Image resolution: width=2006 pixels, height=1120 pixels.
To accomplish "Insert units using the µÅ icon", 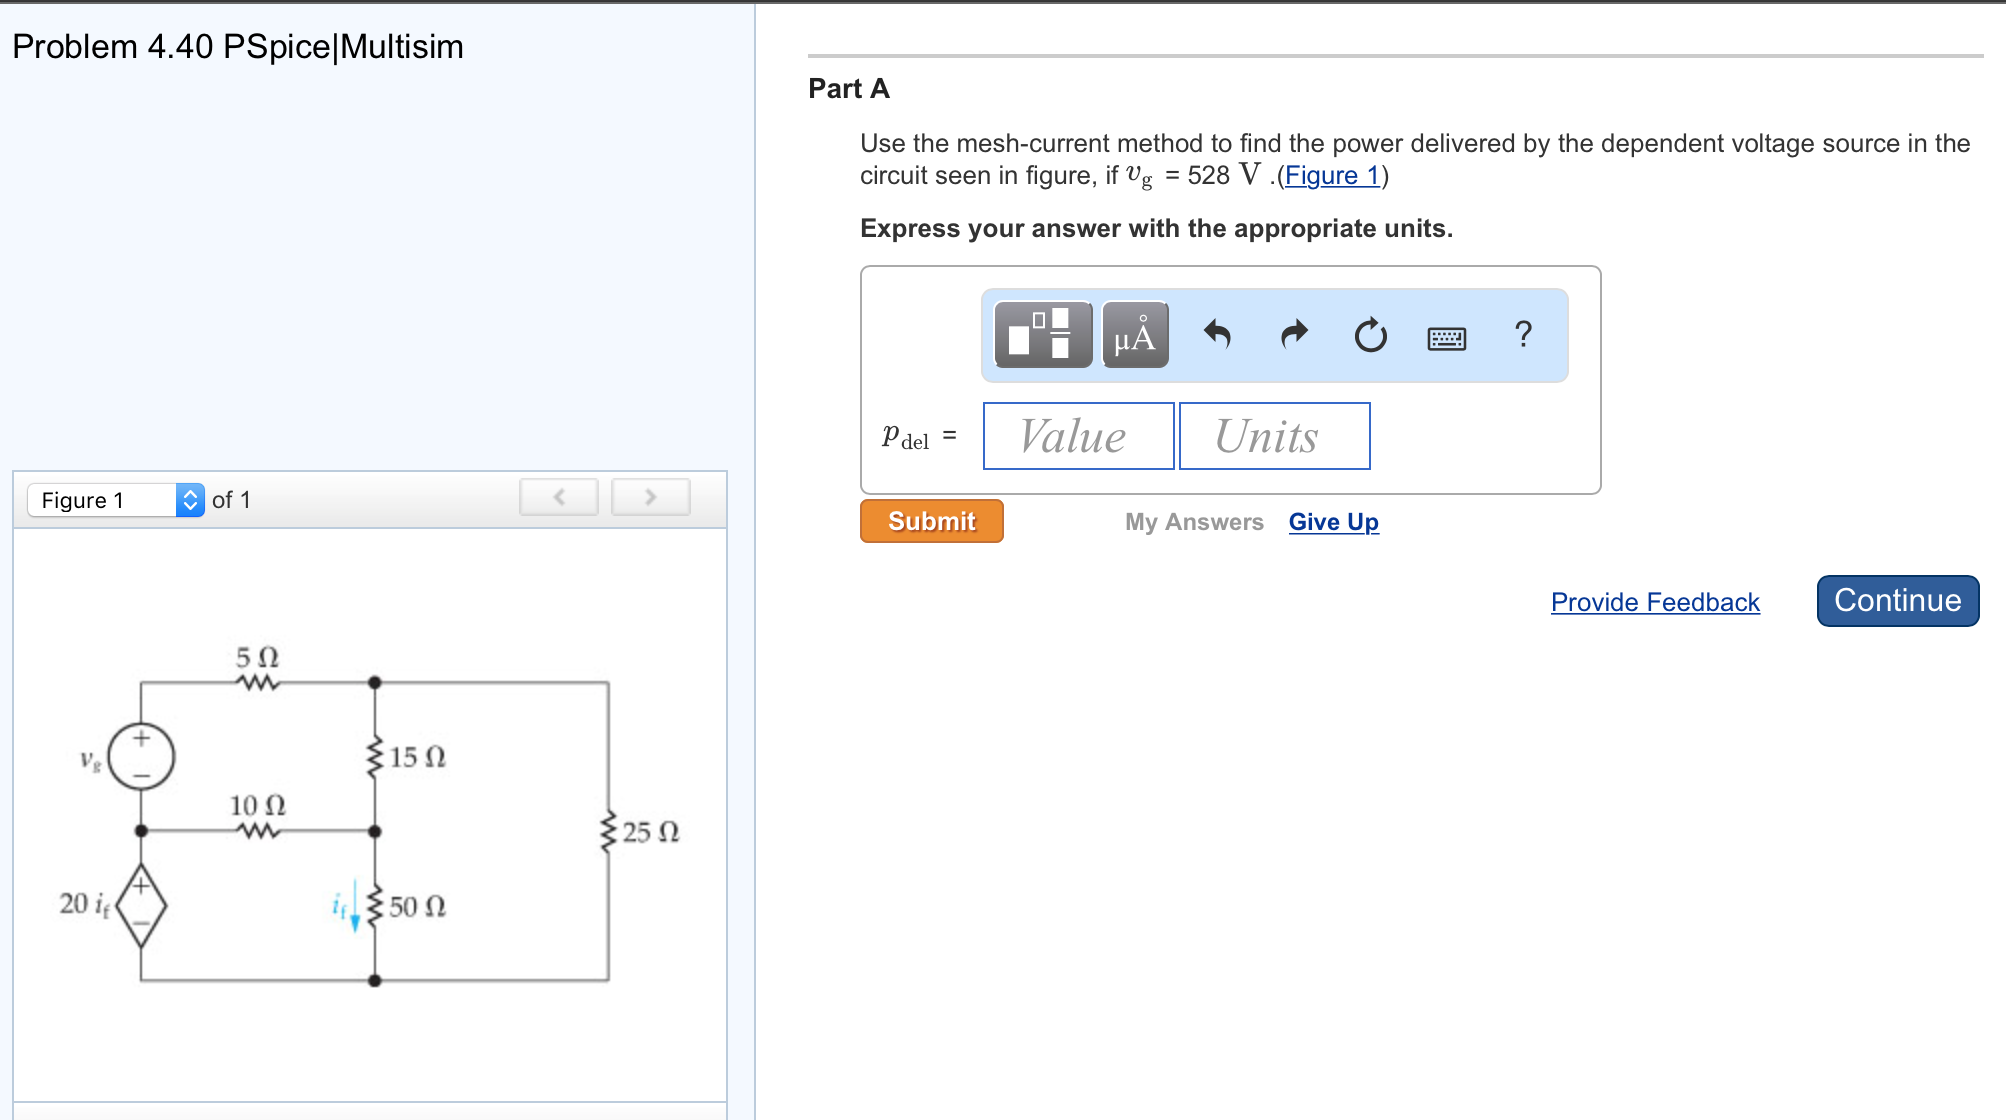I will pyautogui.click(x=1134, y=336).
